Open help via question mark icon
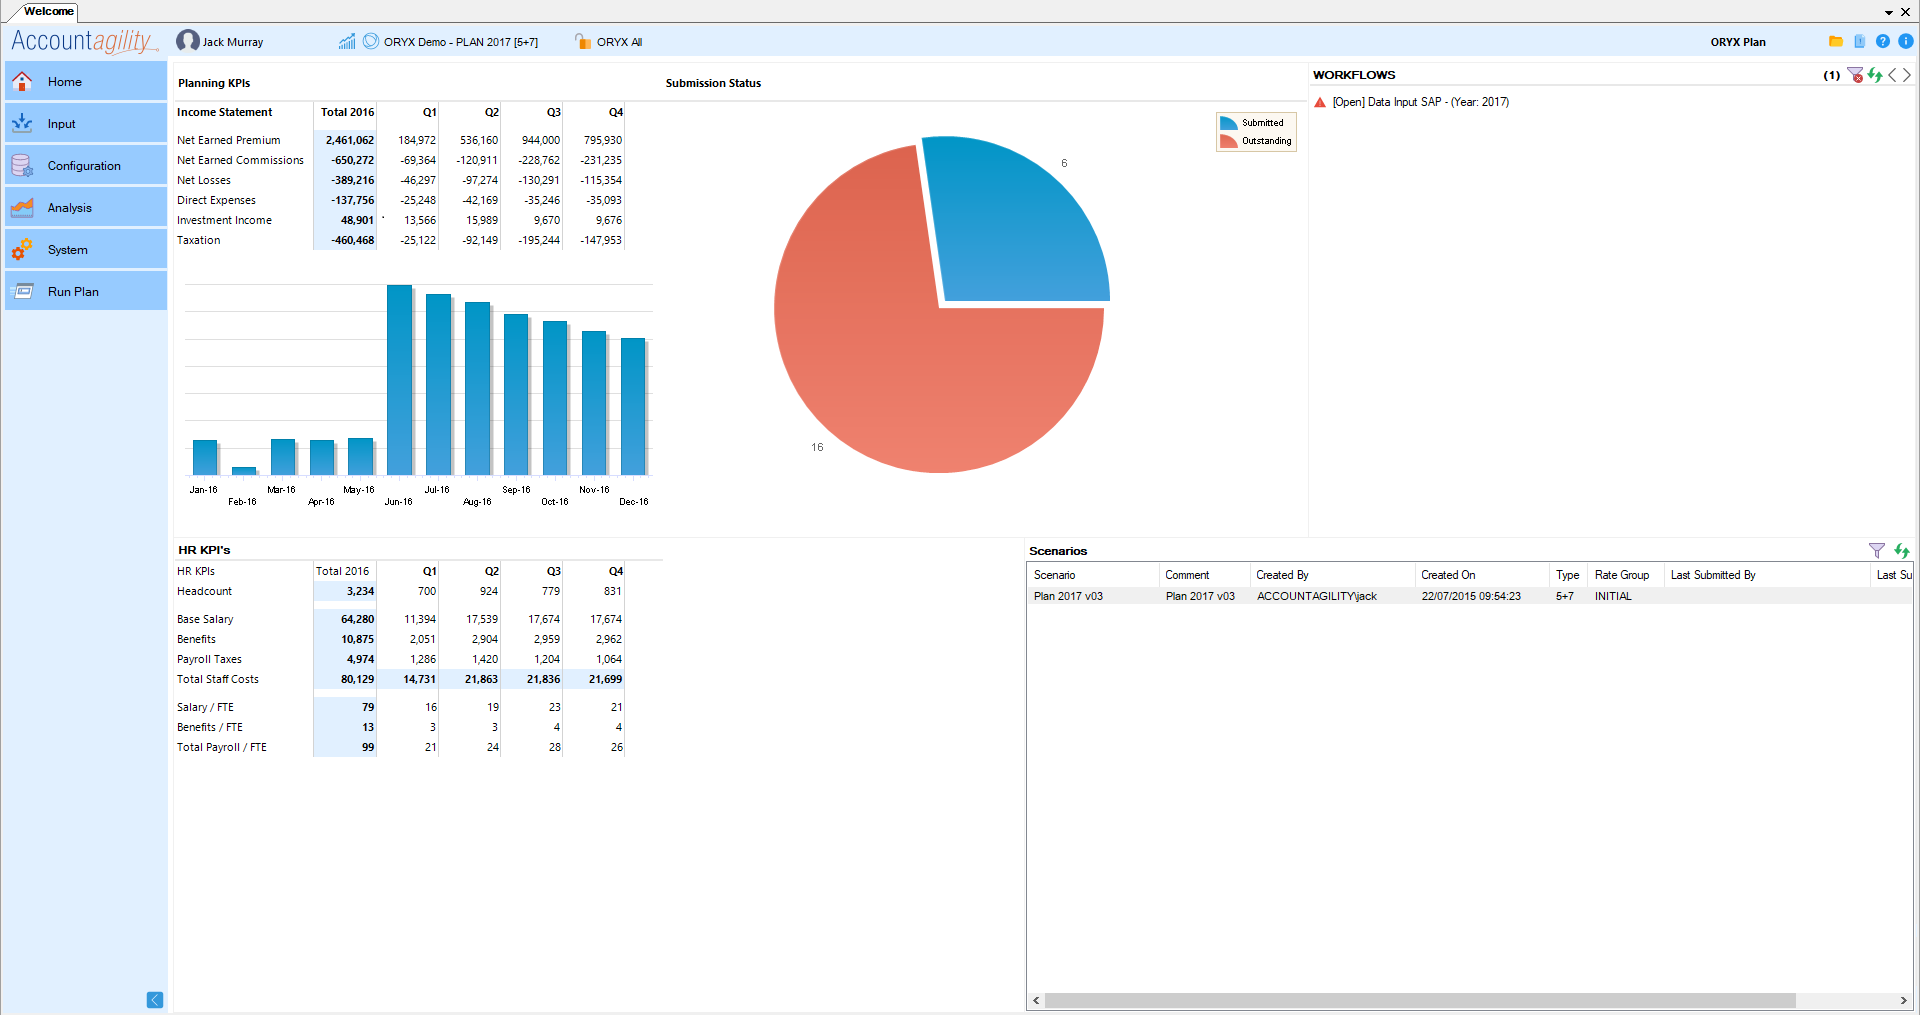1920x1015 pixels. point(1883,41)
